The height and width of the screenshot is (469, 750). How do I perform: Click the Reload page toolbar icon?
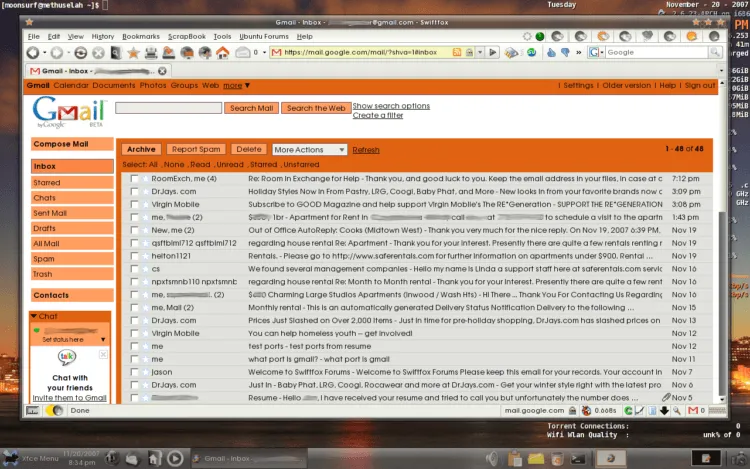80,53
